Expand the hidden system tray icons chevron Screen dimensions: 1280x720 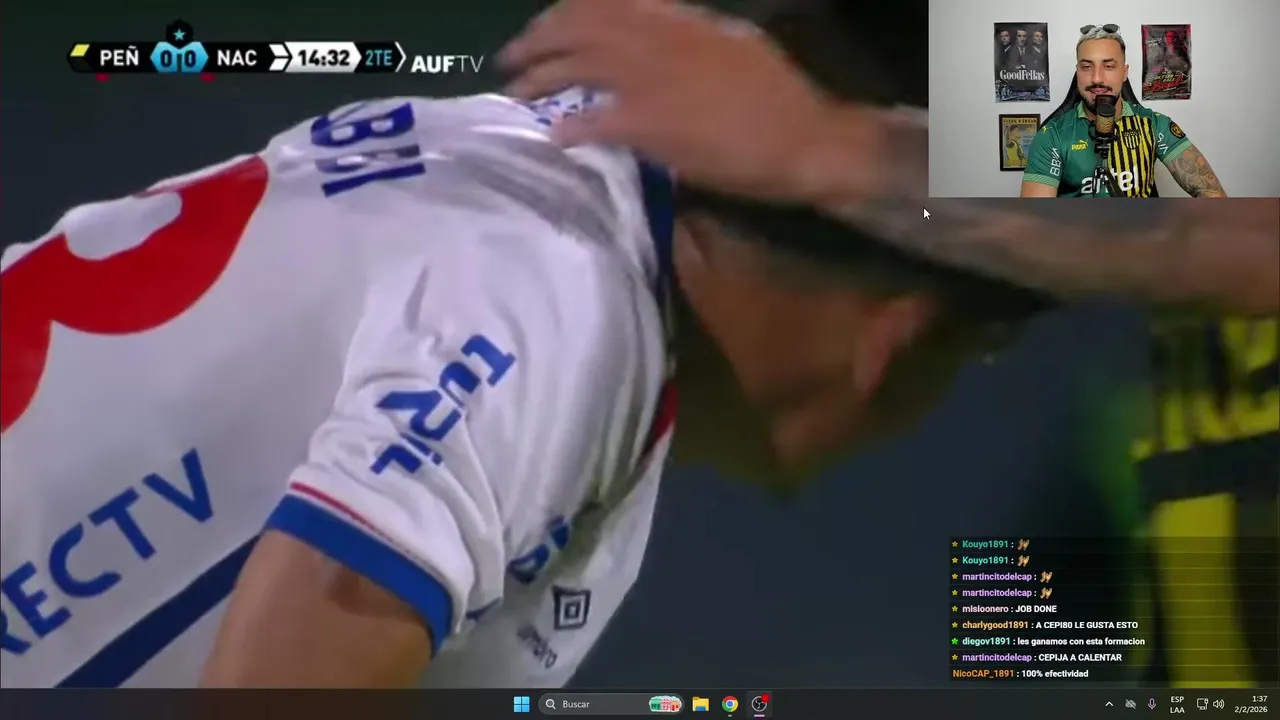coord(1108,704)
